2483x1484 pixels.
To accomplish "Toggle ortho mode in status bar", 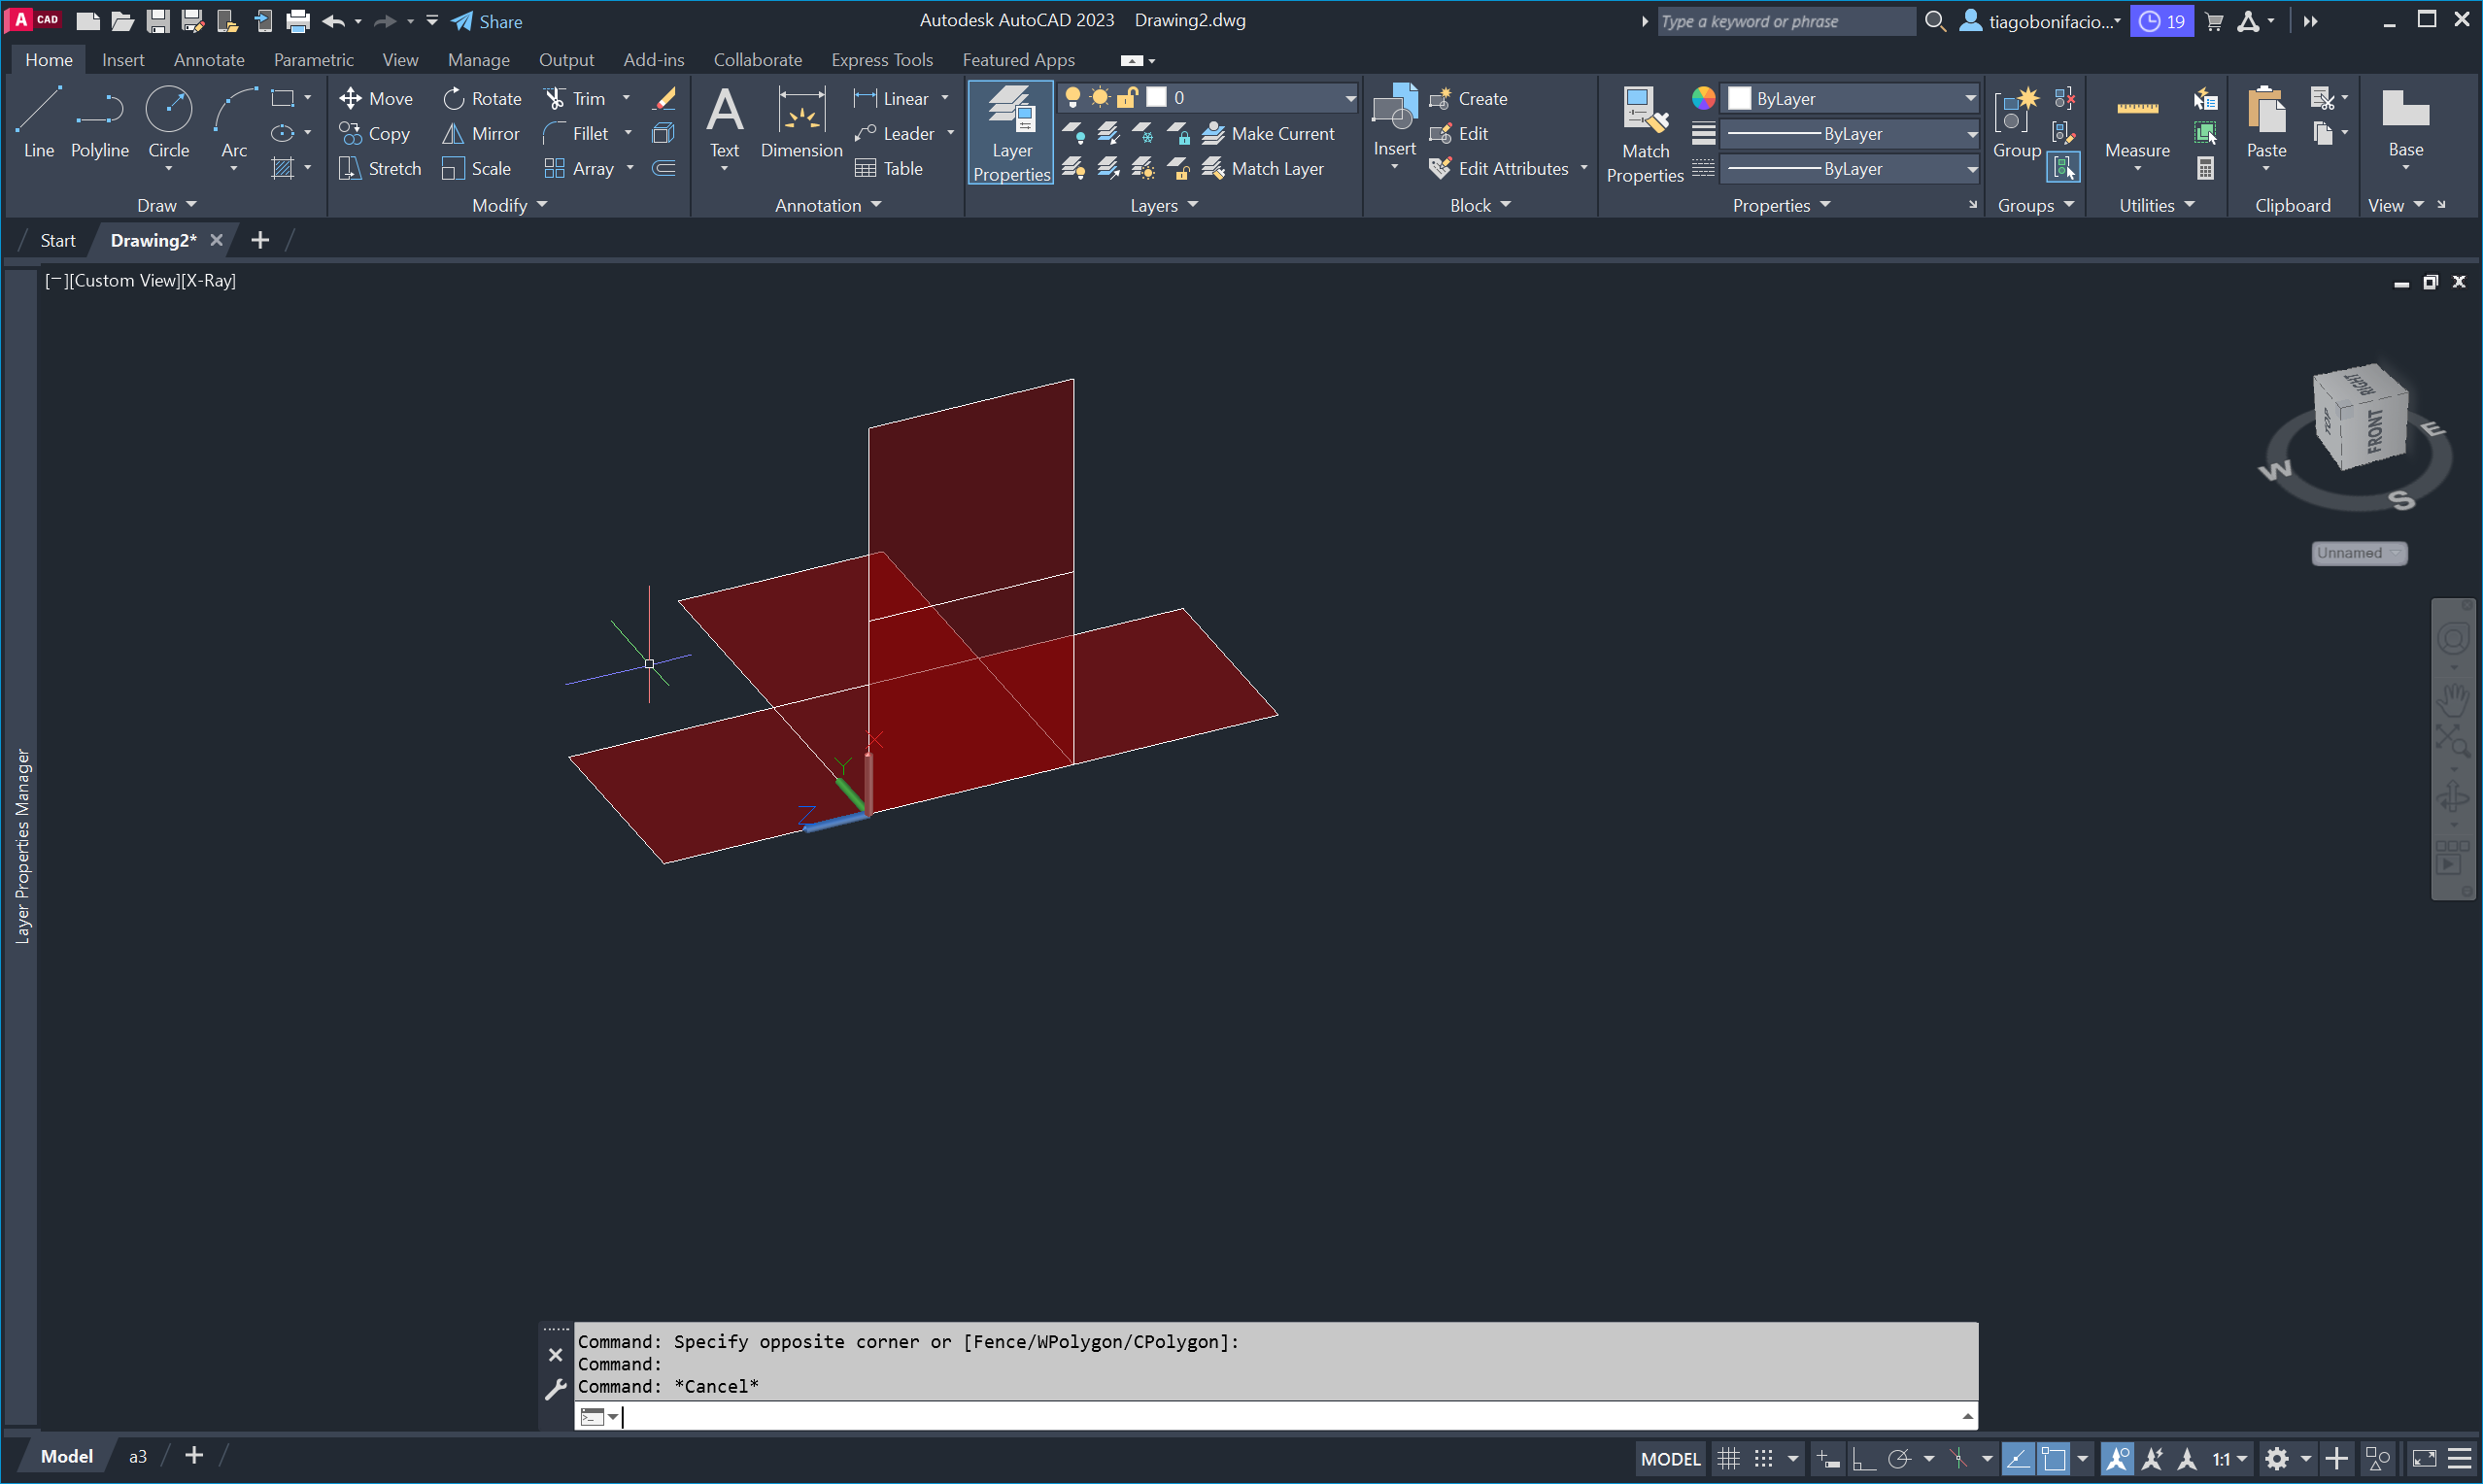I will [x=1863, y=1458].
